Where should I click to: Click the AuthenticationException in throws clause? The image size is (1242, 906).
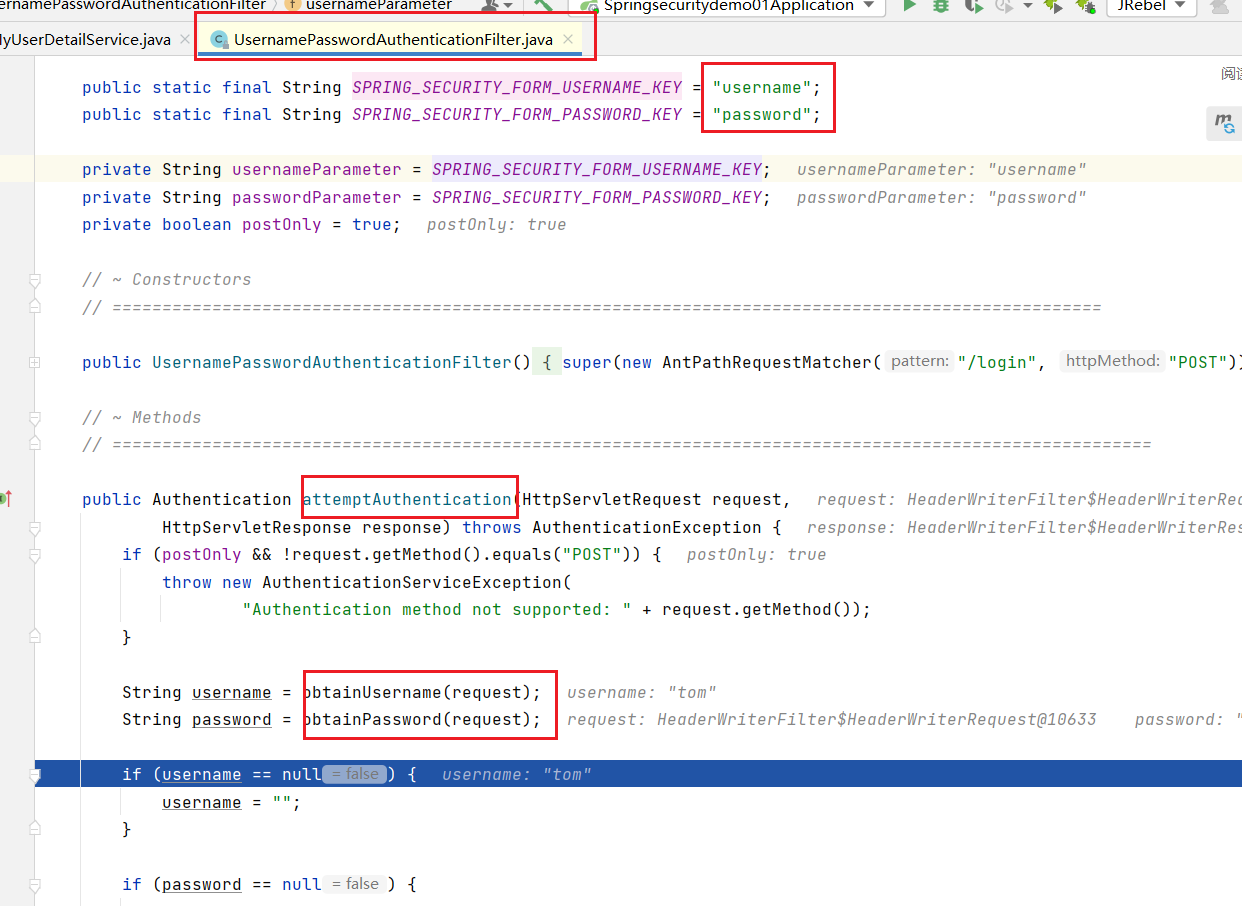[x=647, y=527]
